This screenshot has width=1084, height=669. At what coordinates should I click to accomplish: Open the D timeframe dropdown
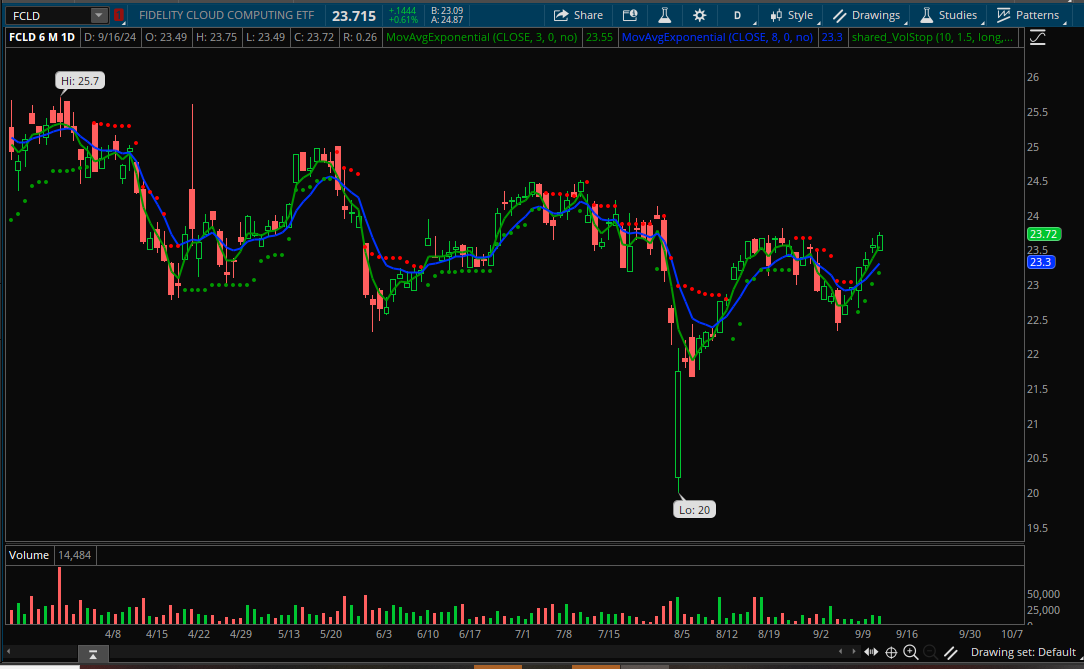[737, 15]
